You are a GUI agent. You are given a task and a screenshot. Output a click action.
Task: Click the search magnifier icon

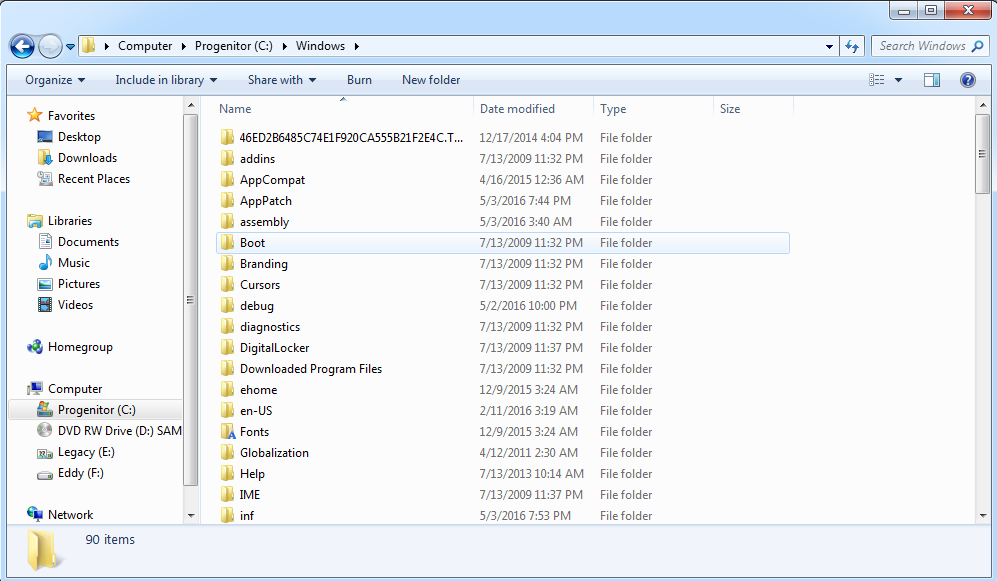click(978, 46)
